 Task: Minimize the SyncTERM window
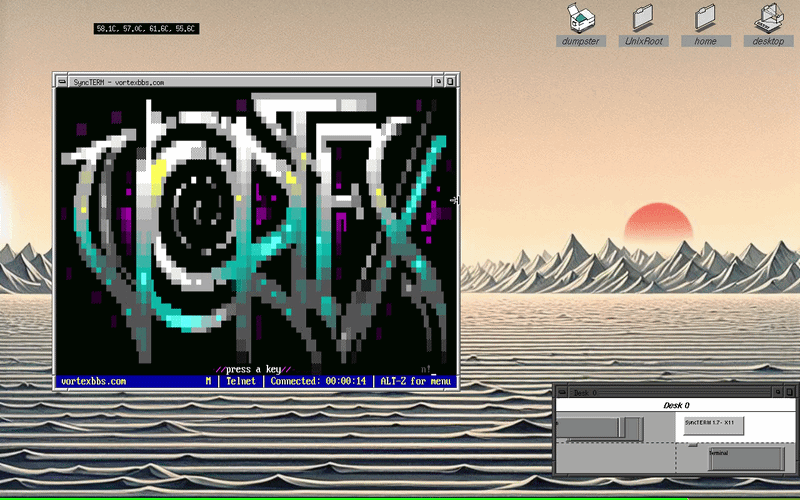point(438,82)
